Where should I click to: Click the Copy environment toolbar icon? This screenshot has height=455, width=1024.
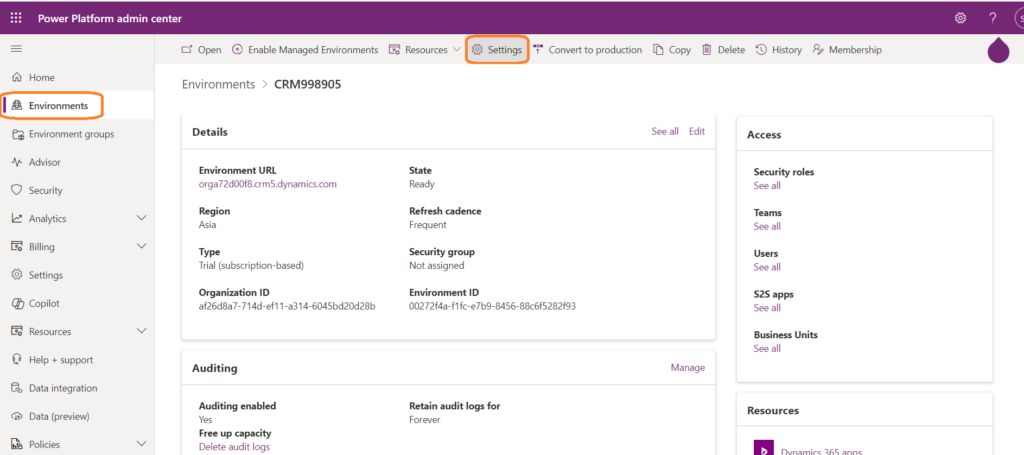(672, 50)
